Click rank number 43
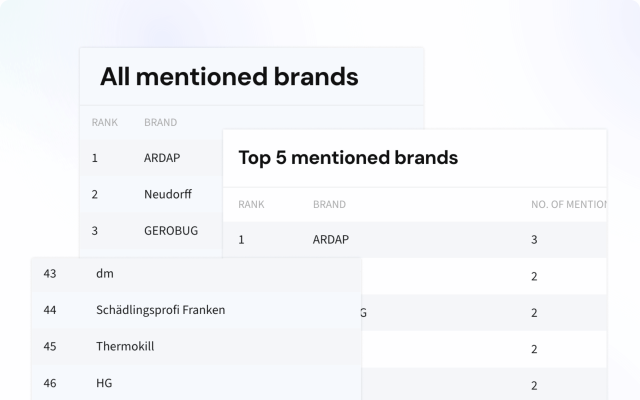This screenshot has height=400, width=640. [x=50, y=273]
